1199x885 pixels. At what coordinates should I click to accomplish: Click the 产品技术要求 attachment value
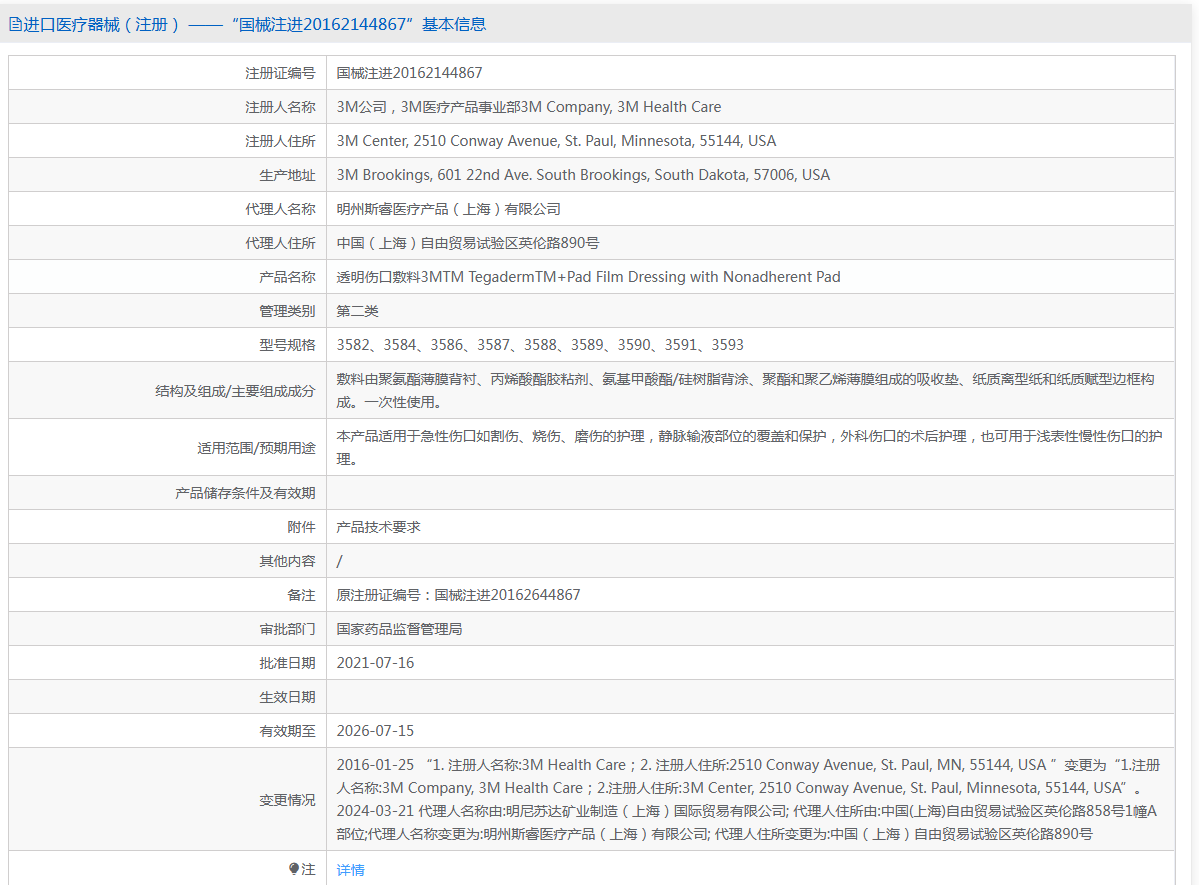(379, 527)
